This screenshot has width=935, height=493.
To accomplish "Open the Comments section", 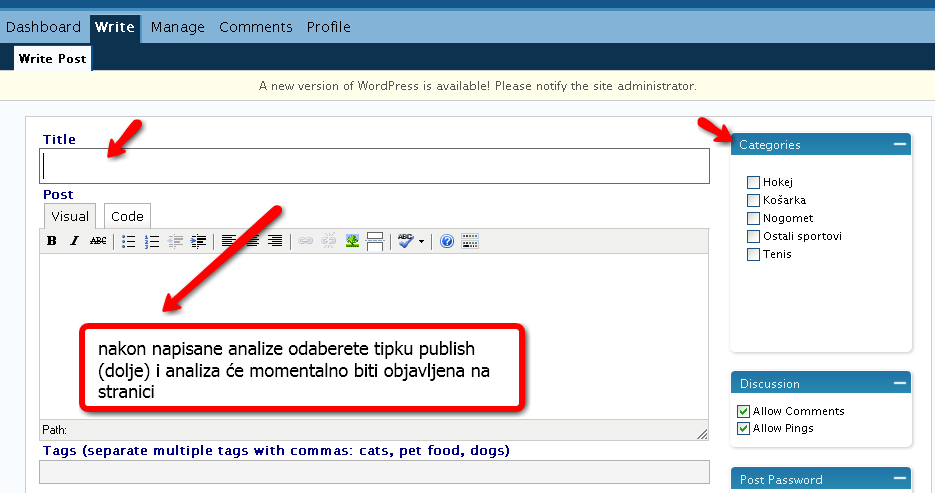I will pos(256,27).
